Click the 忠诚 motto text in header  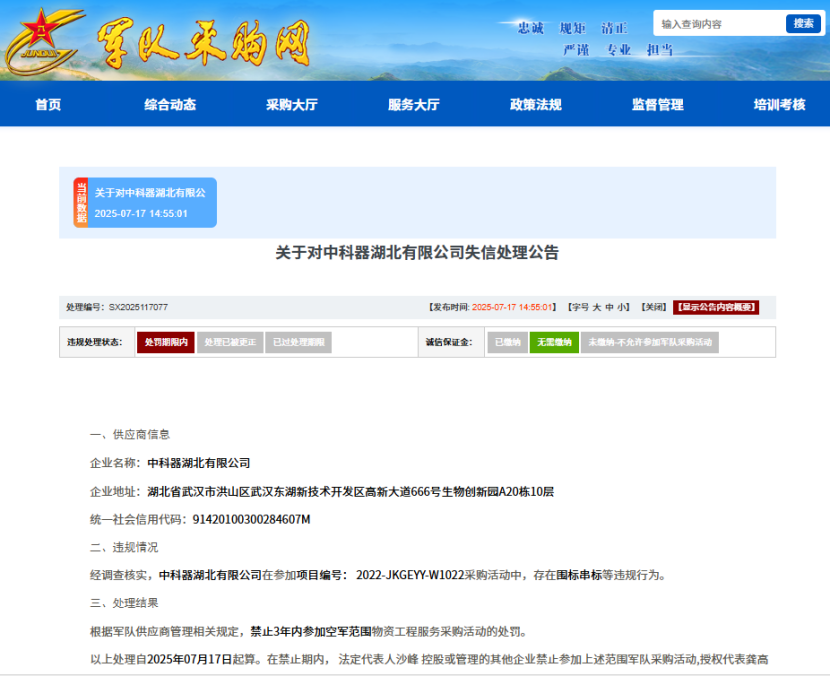tap(530, 28)
